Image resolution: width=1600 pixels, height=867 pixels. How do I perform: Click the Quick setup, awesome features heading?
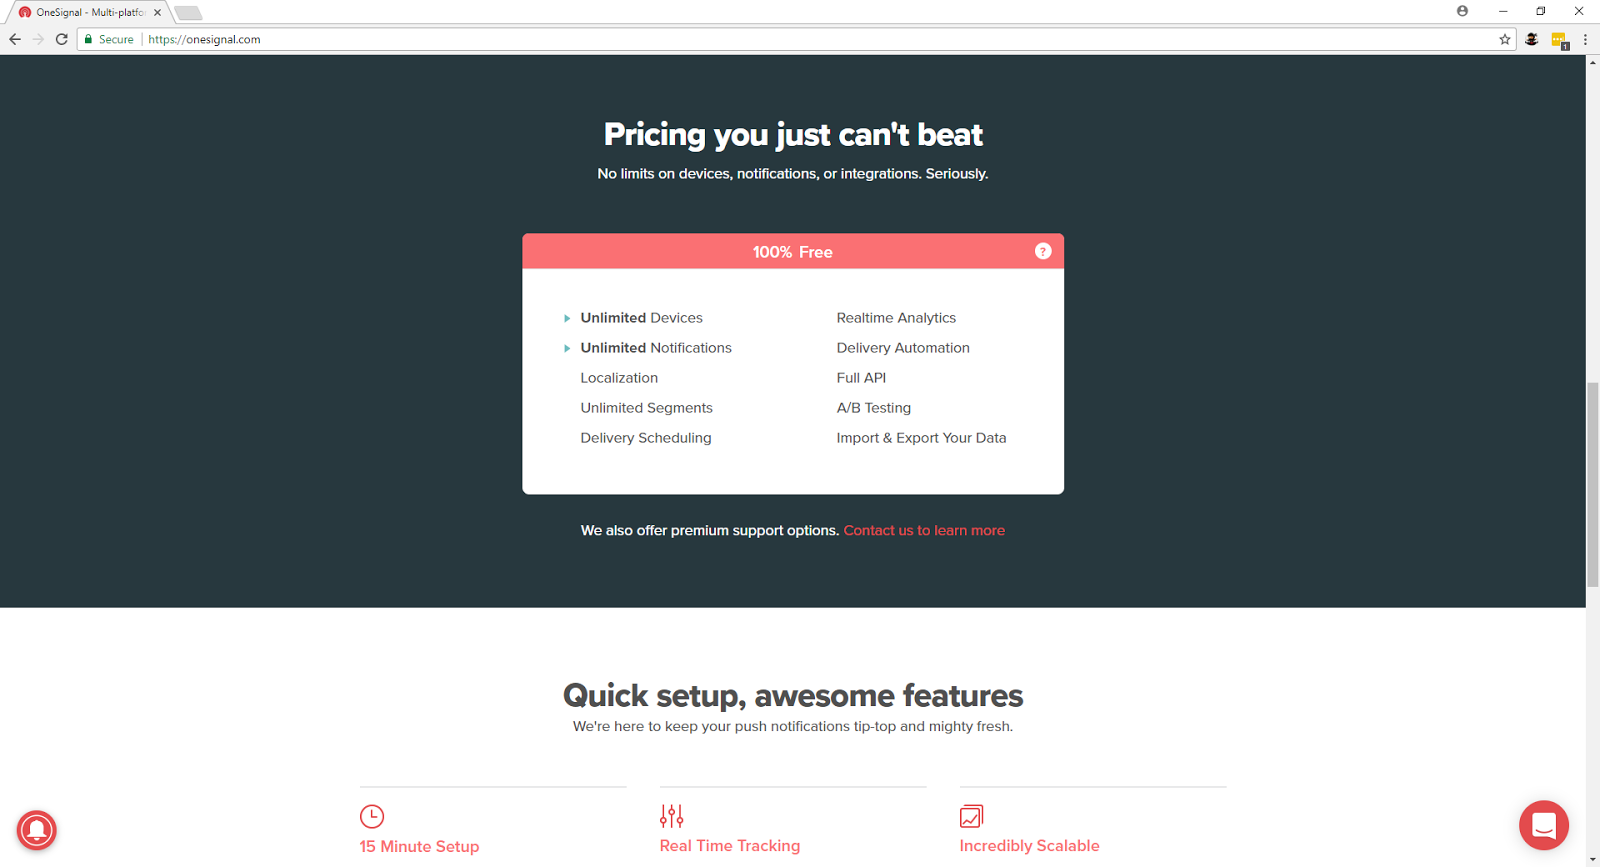(x=793, y=695)
